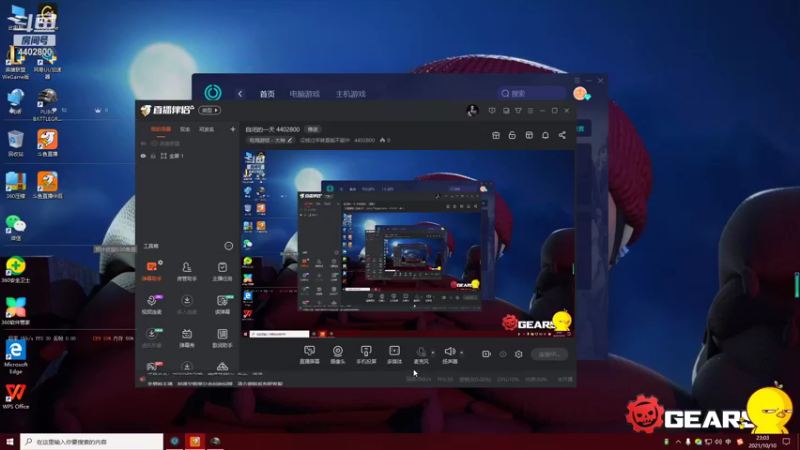This screenshot has width=800, height=450.
Task: Select the 全屏 1 source row
Action: (x=188, y=156)
